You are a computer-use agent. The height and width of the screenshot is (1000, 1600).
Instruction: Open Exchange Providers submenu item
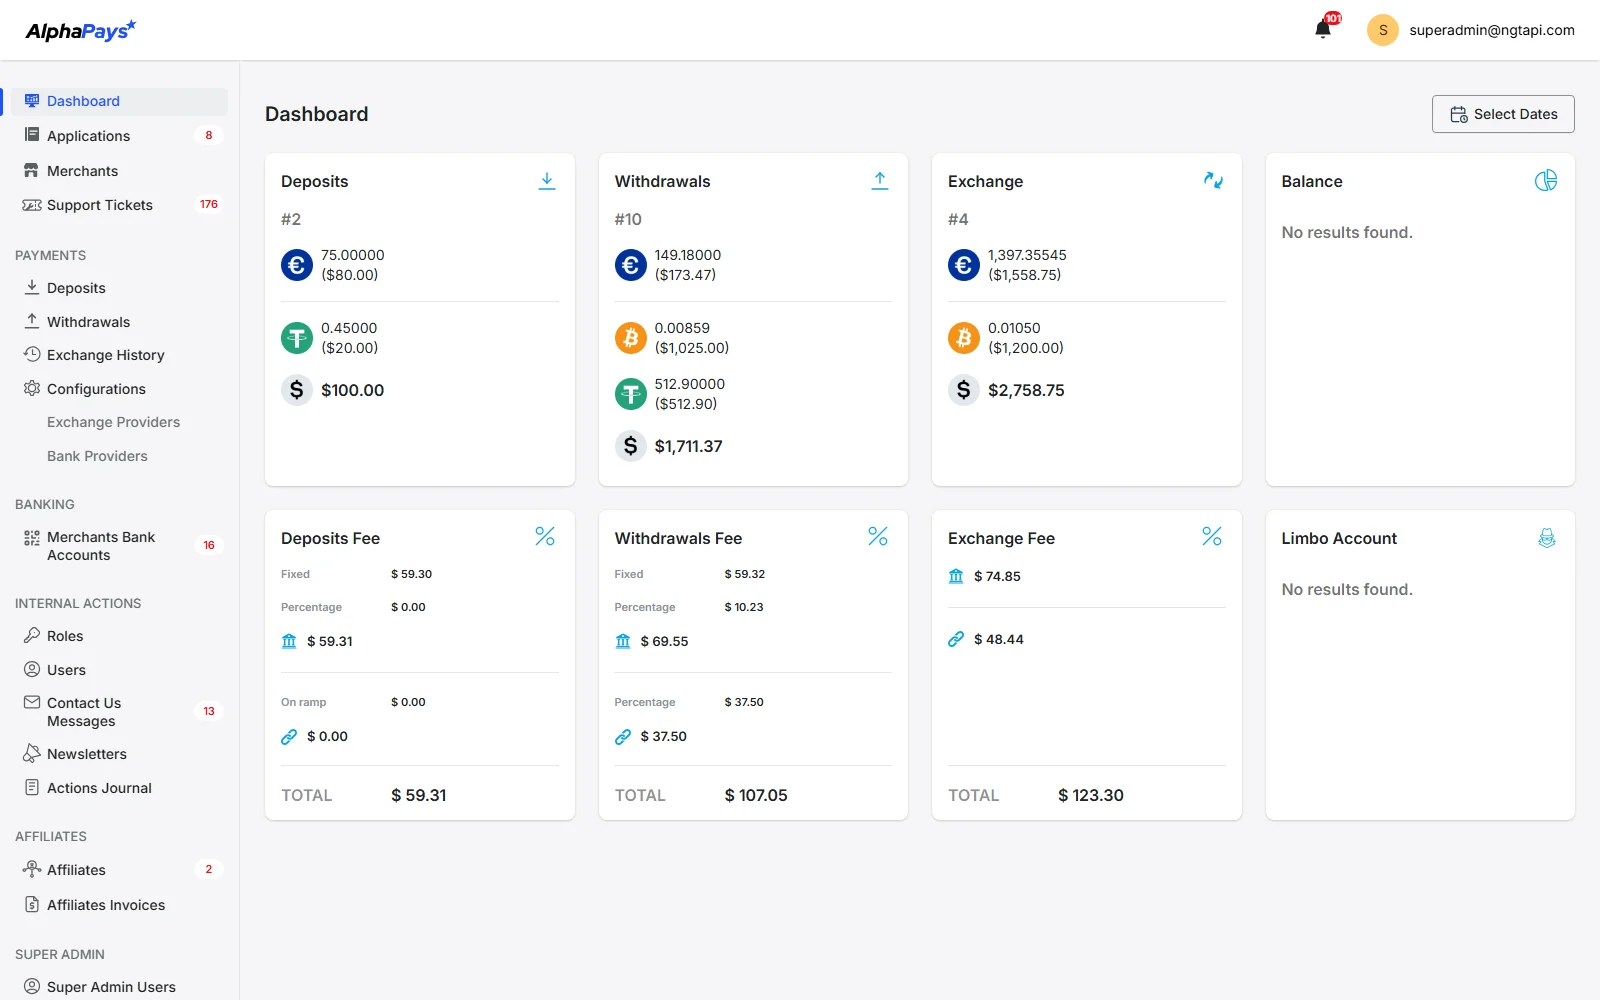[x=113, y=422]
